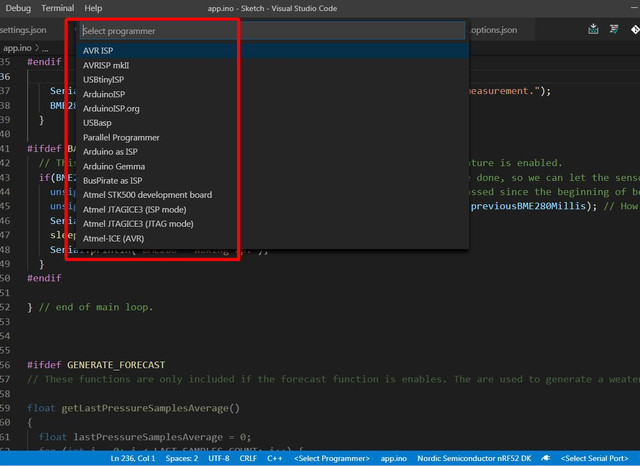This screenshot has width=640, height=466.
Task: Change language mode C++ in status bar
Action: click(275, 459)
